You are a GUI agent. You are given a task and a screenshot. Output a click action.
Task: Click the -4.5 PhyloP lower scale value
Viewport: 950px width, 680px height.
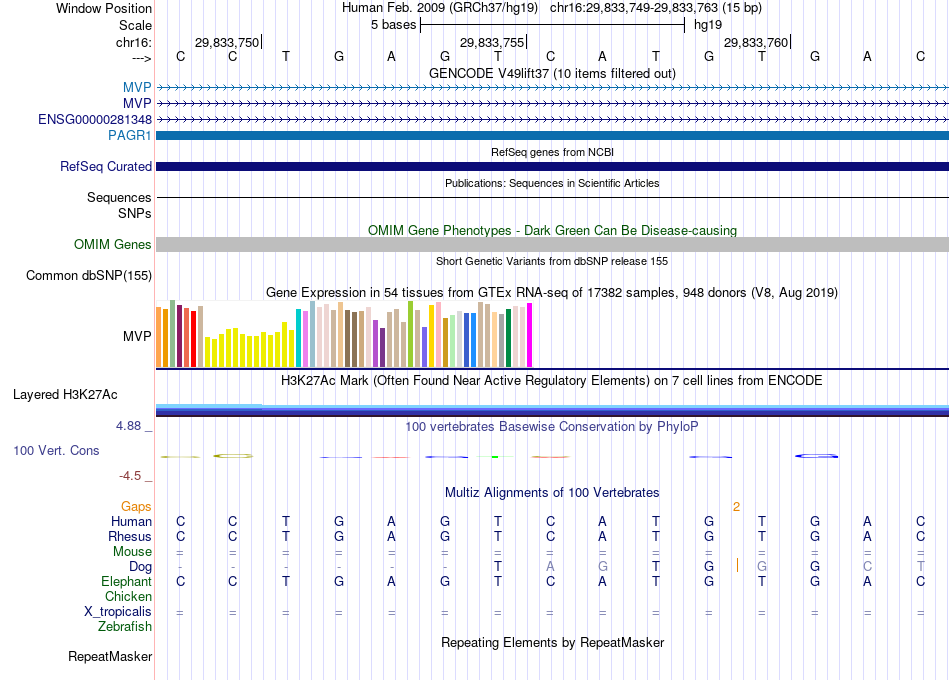tap(130, 476)
